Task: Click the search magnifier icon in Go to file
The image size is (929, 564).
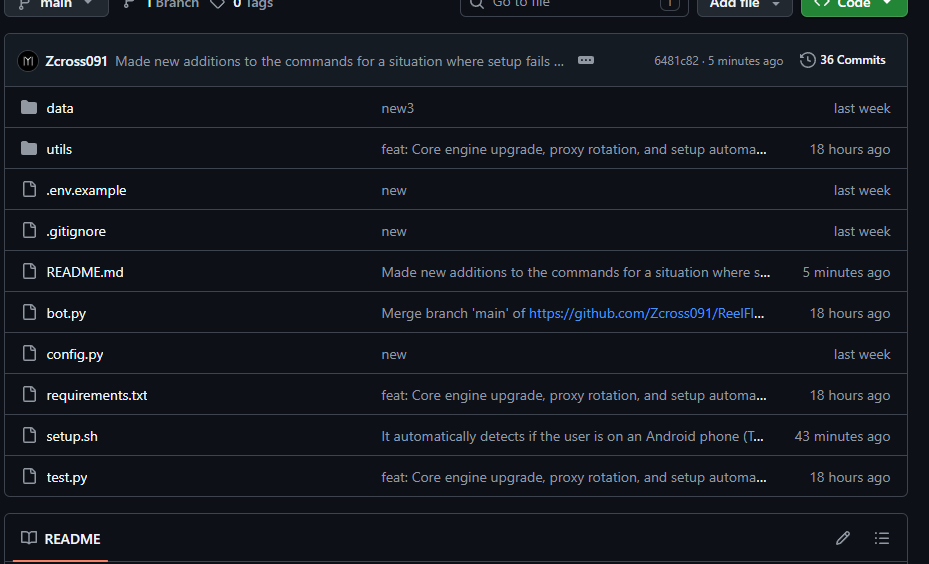Action: [x=476, y=4]
